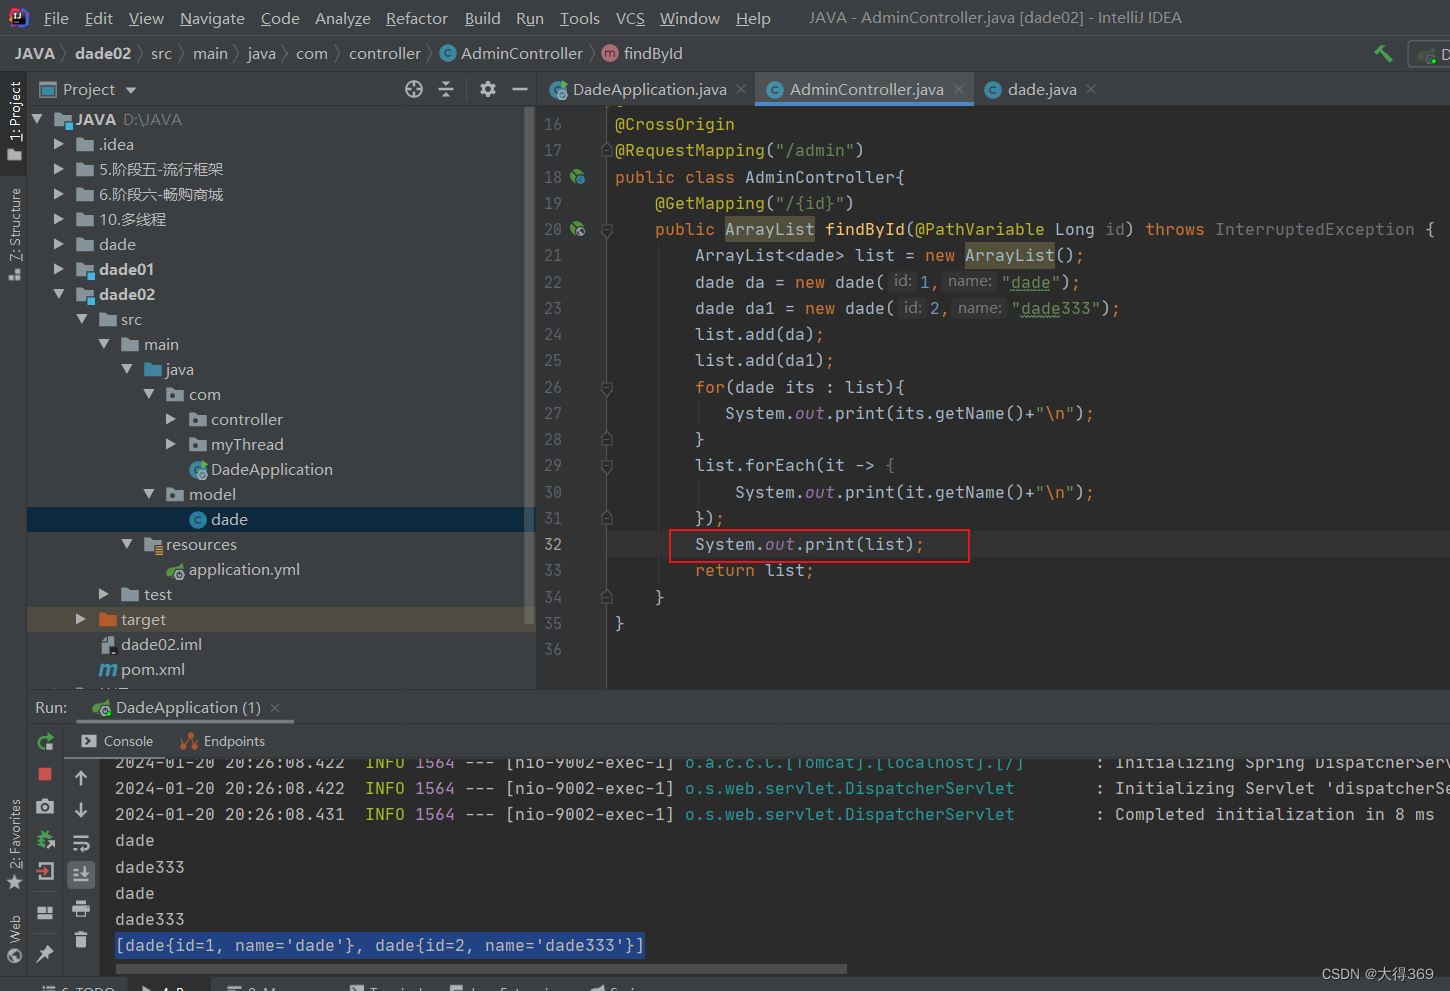The width and height of the screenshot is (1450, 991).
Task: Click the layout icon in Run sidebar
Action: point(45,912)
